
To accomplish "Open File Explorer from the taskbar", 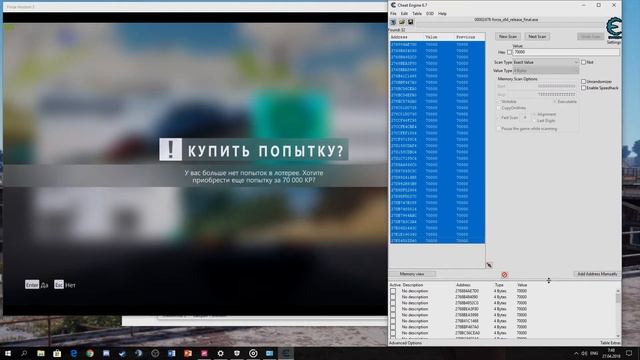I will tap(41, 353).
